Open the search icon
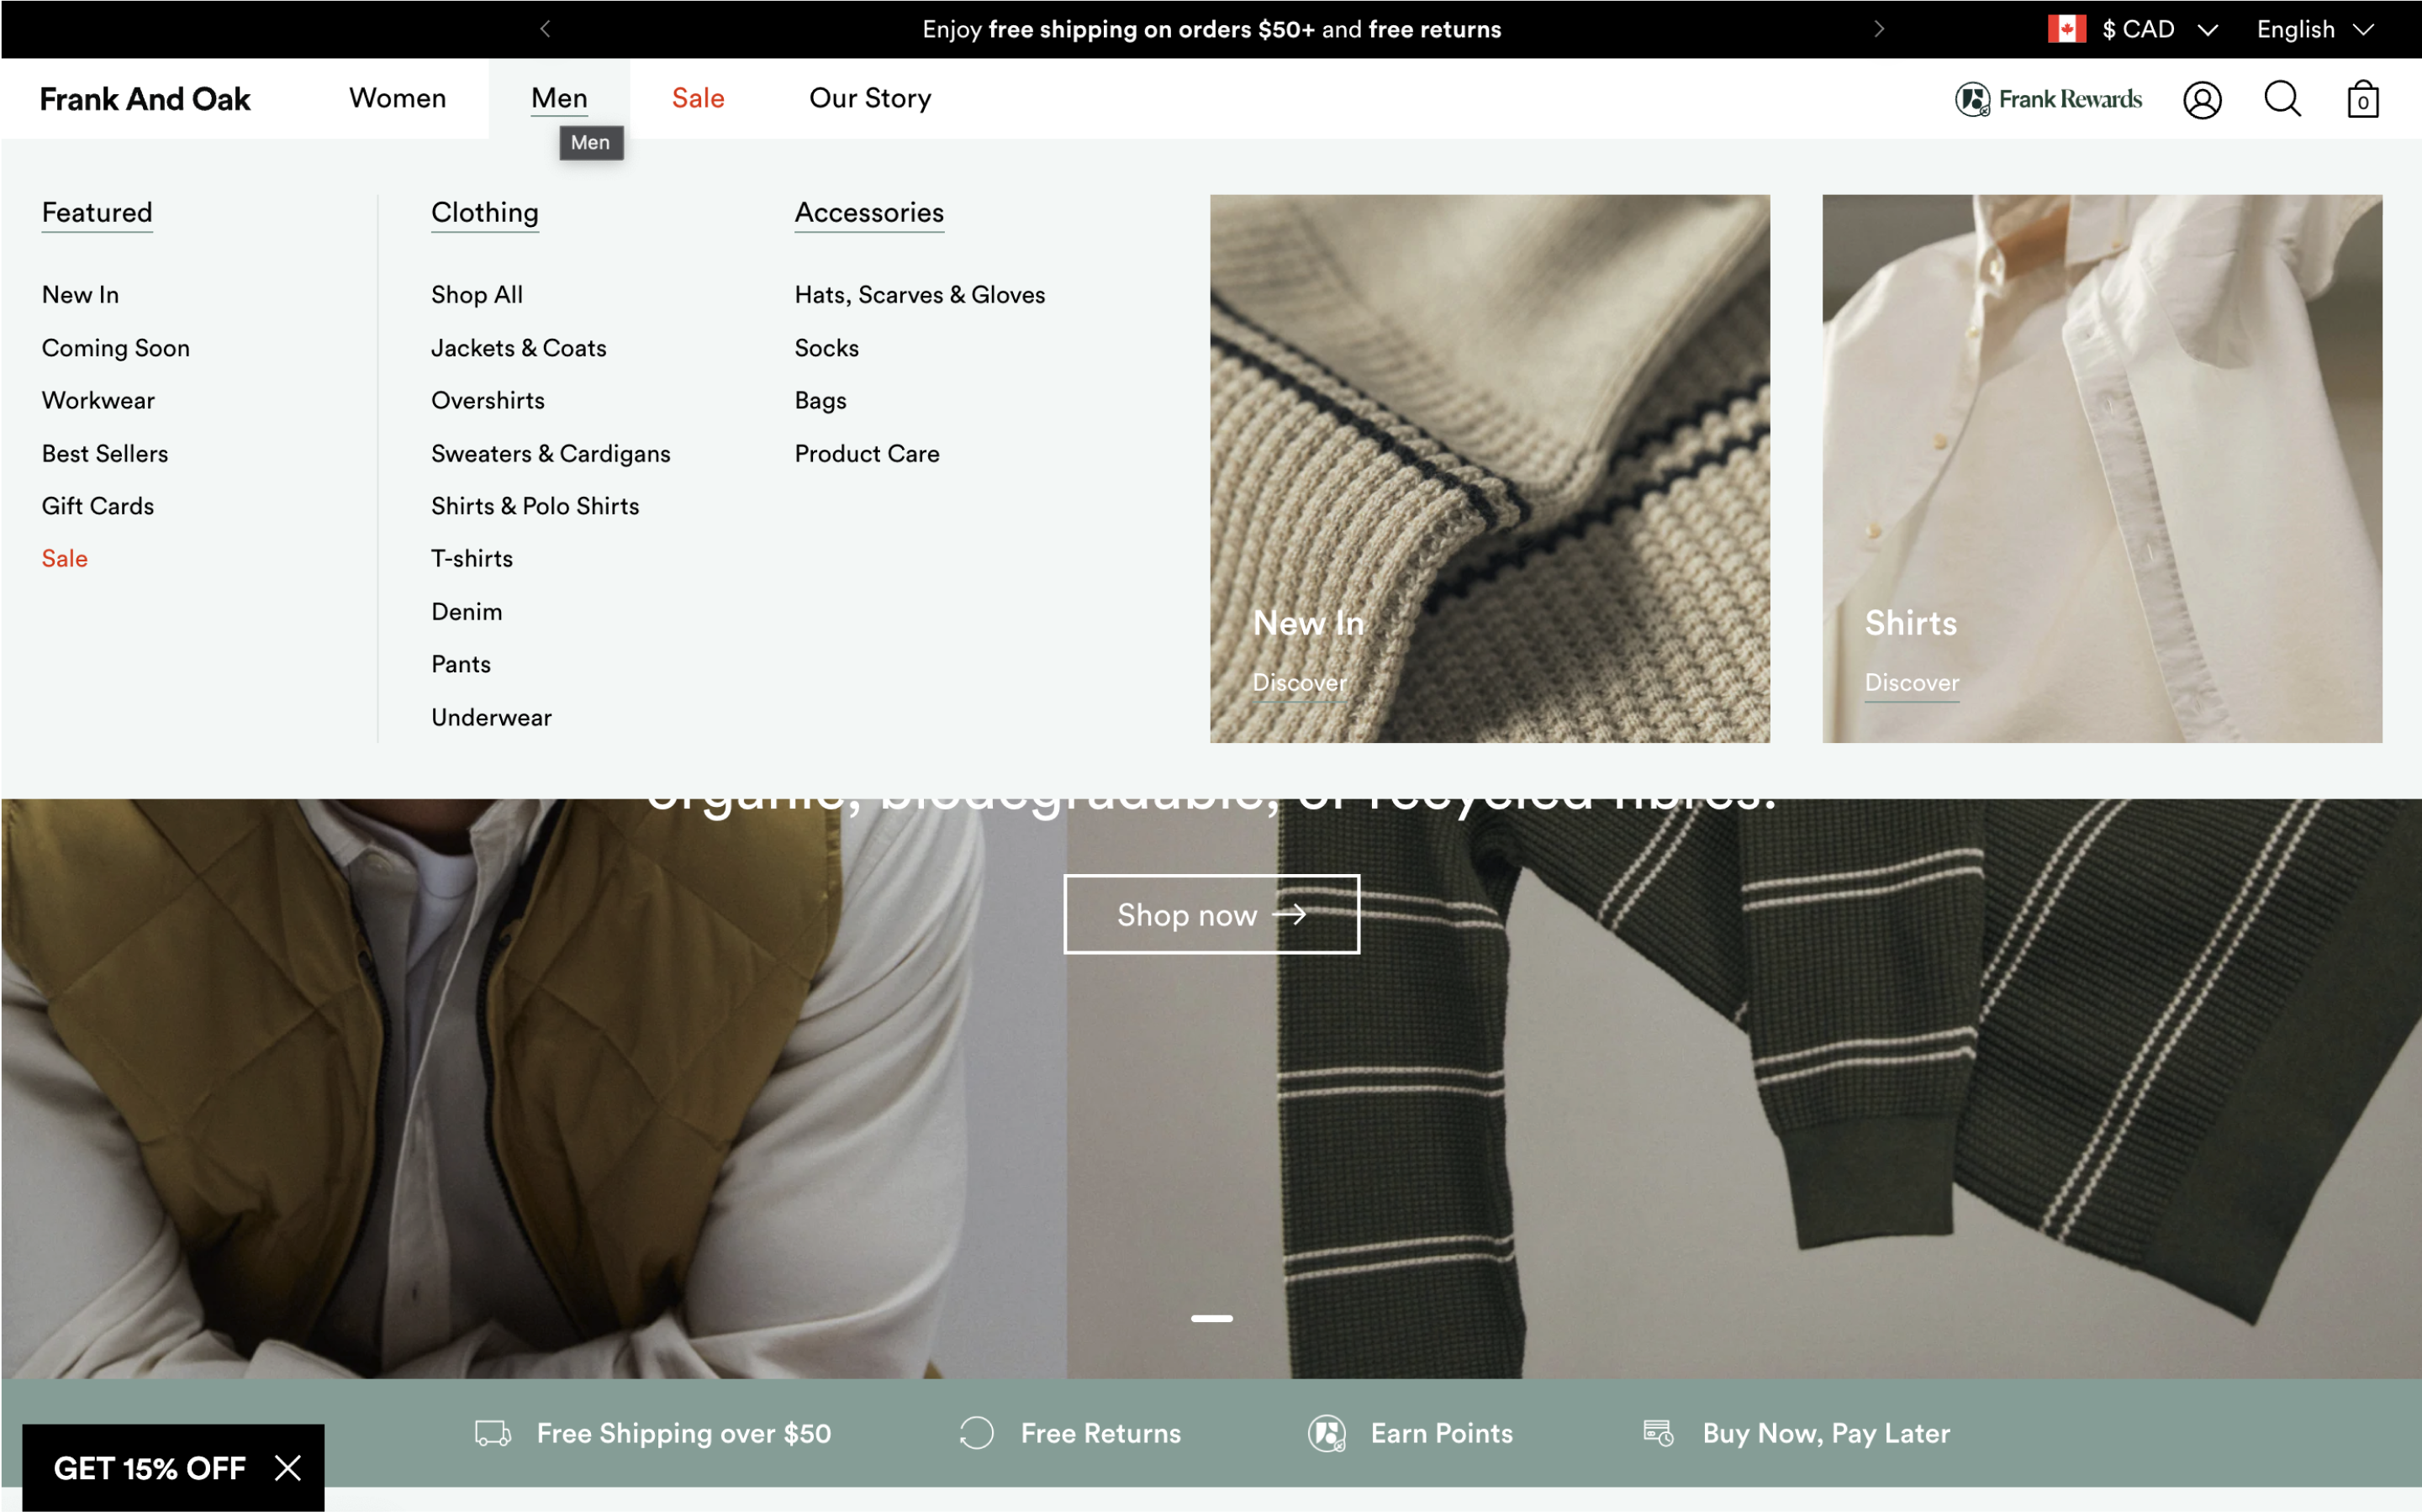The width and height of the screenshot is (2422, 1512). tap(2282, 99)
